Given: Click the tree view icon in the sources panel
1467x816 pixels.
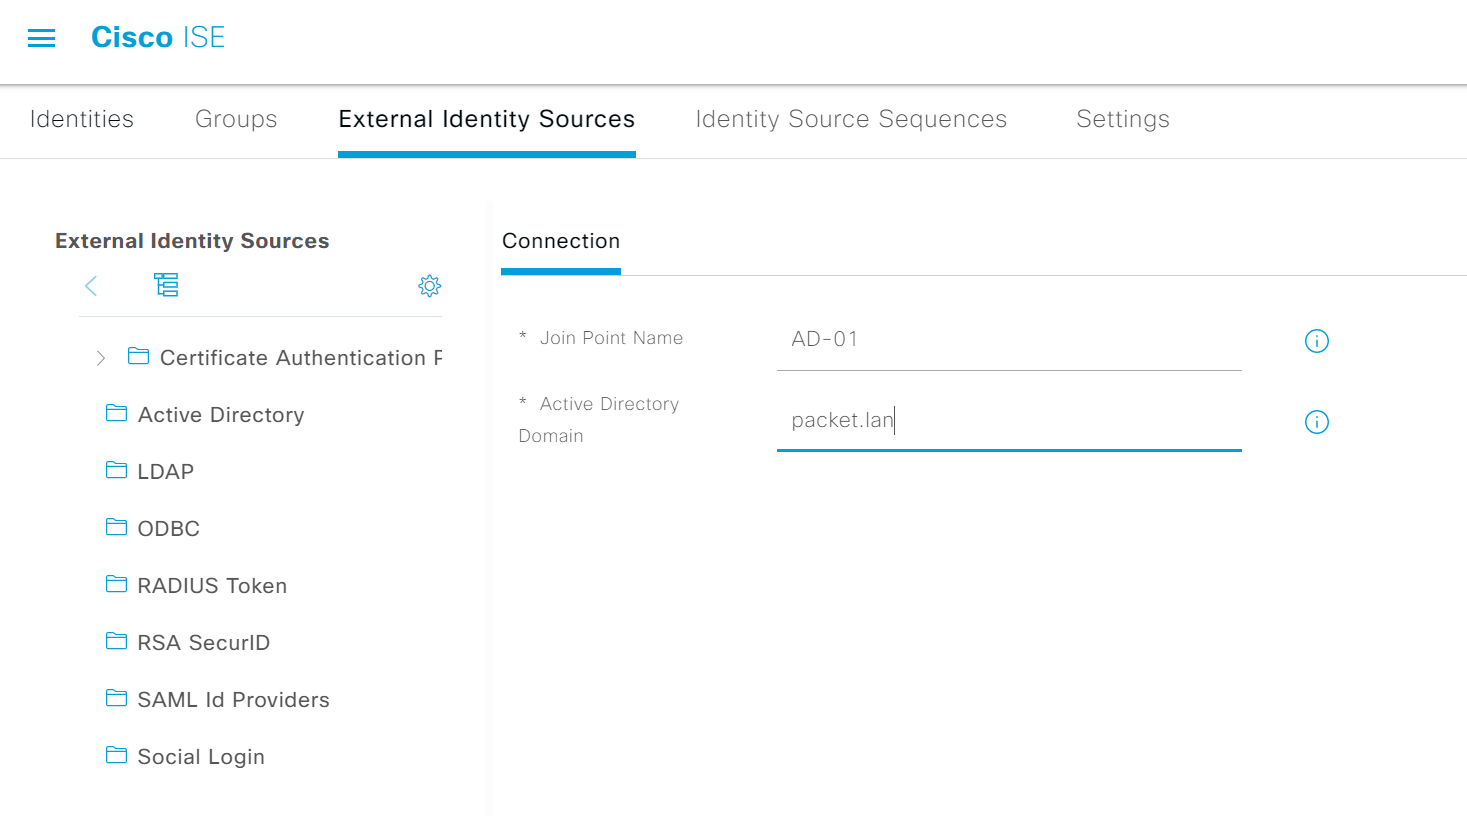Looking at the screenshot, I should point(166,285).
